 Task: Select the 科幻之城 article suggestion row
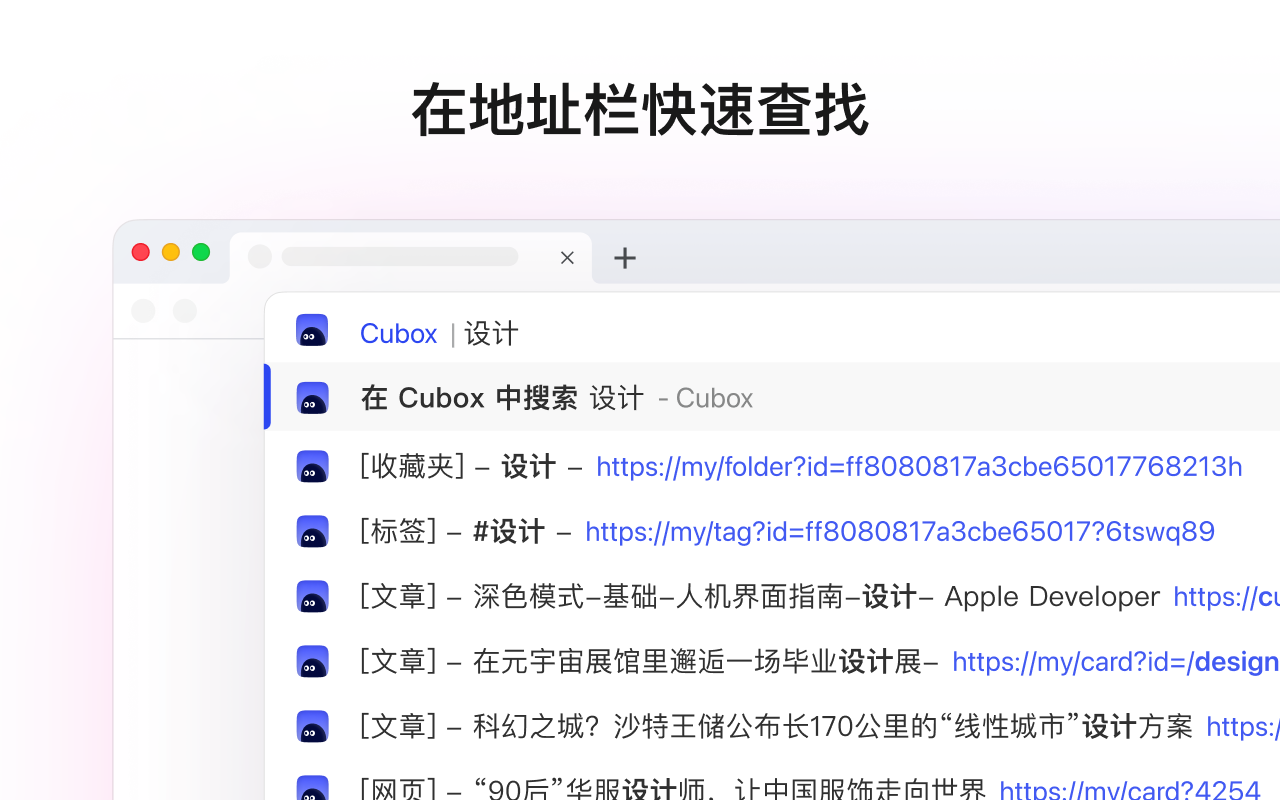[x=700, y=726]
